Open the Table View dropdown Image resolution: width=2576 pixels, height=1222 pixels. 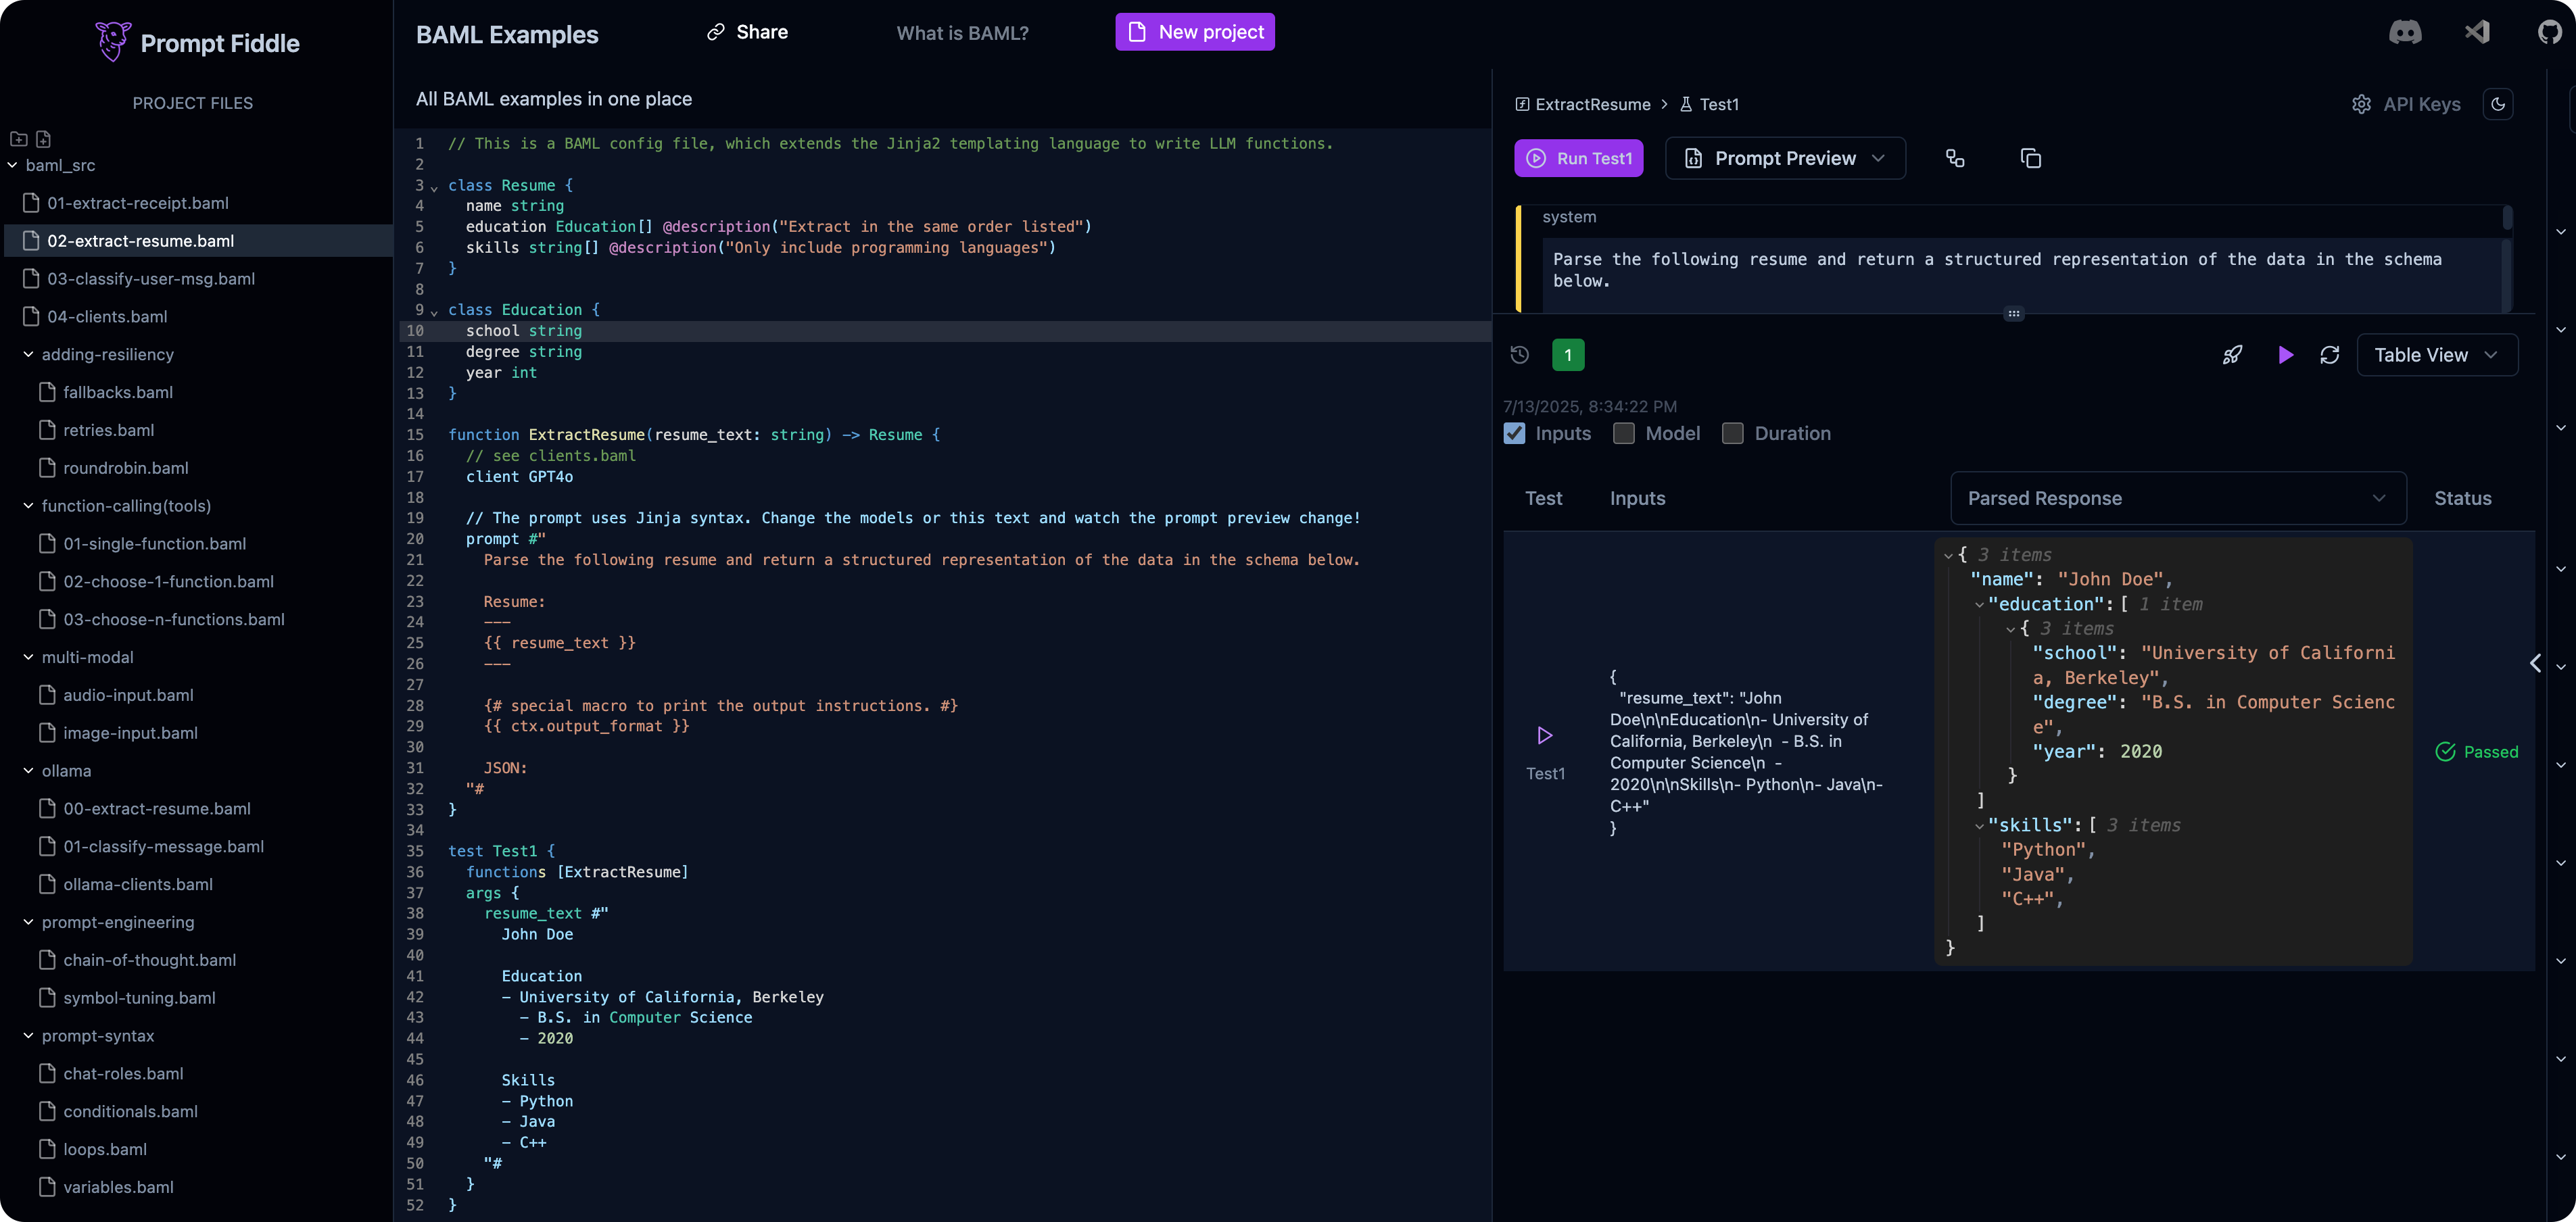[x=2436, y=355]
